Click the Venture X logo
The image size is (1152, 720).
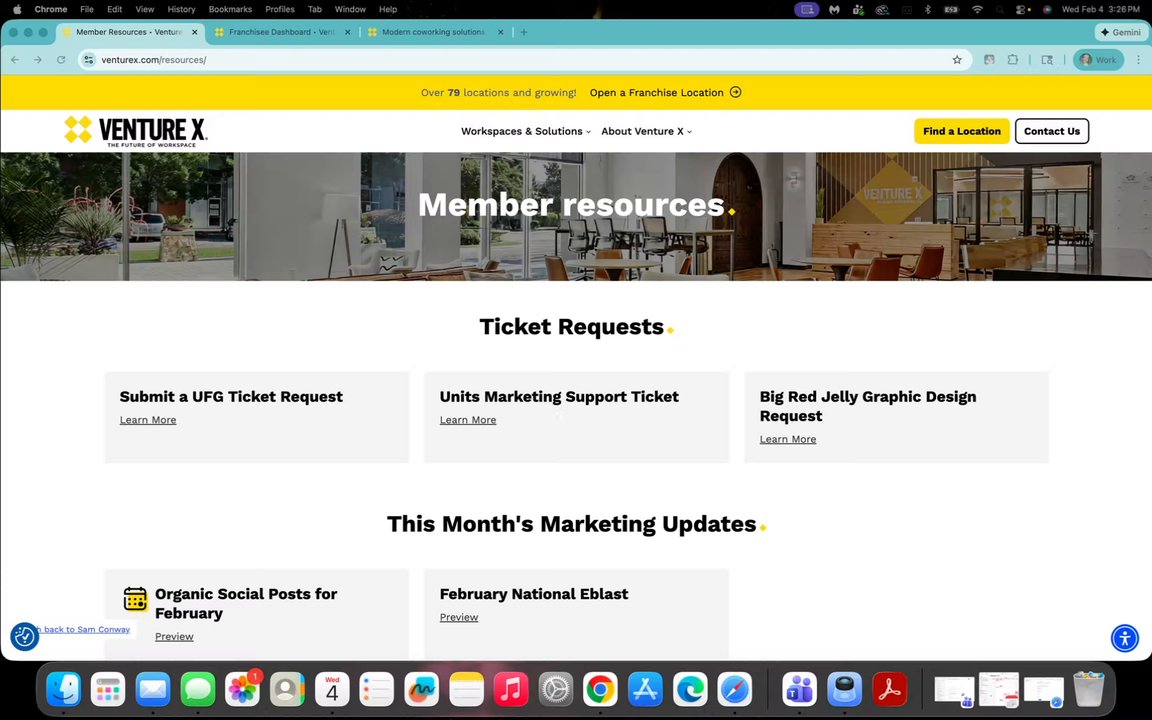pos(136,131)
